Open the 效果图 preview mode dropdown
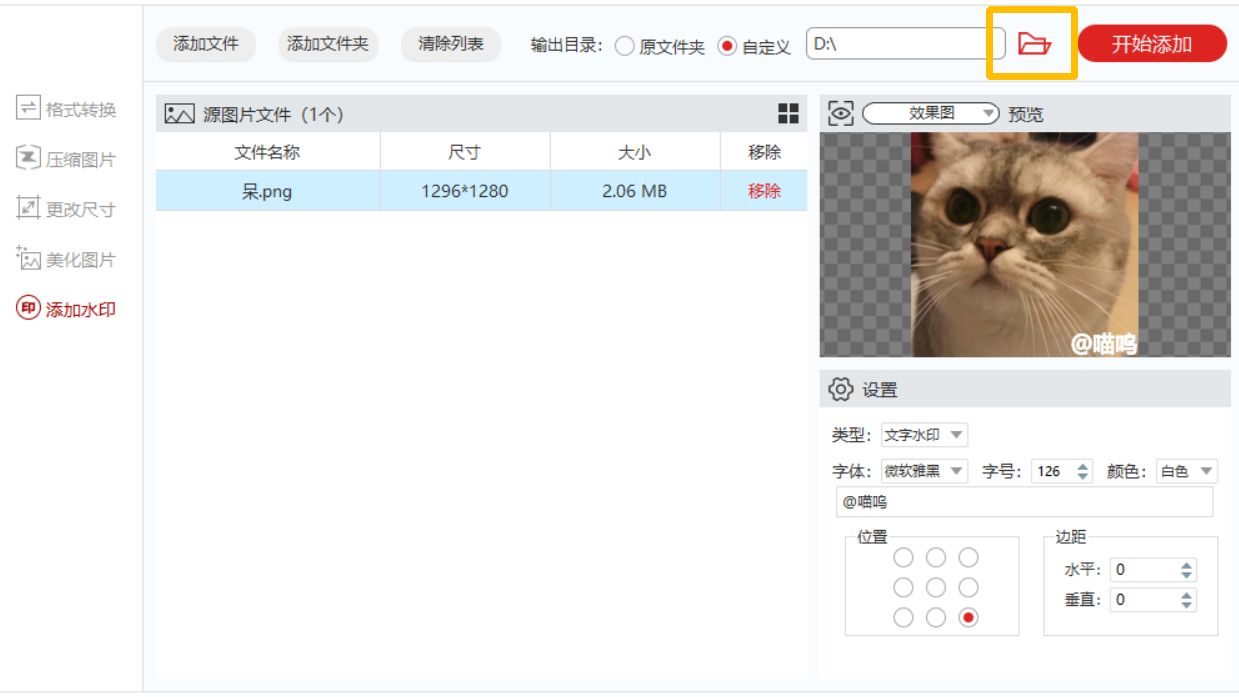 [931, 114]
